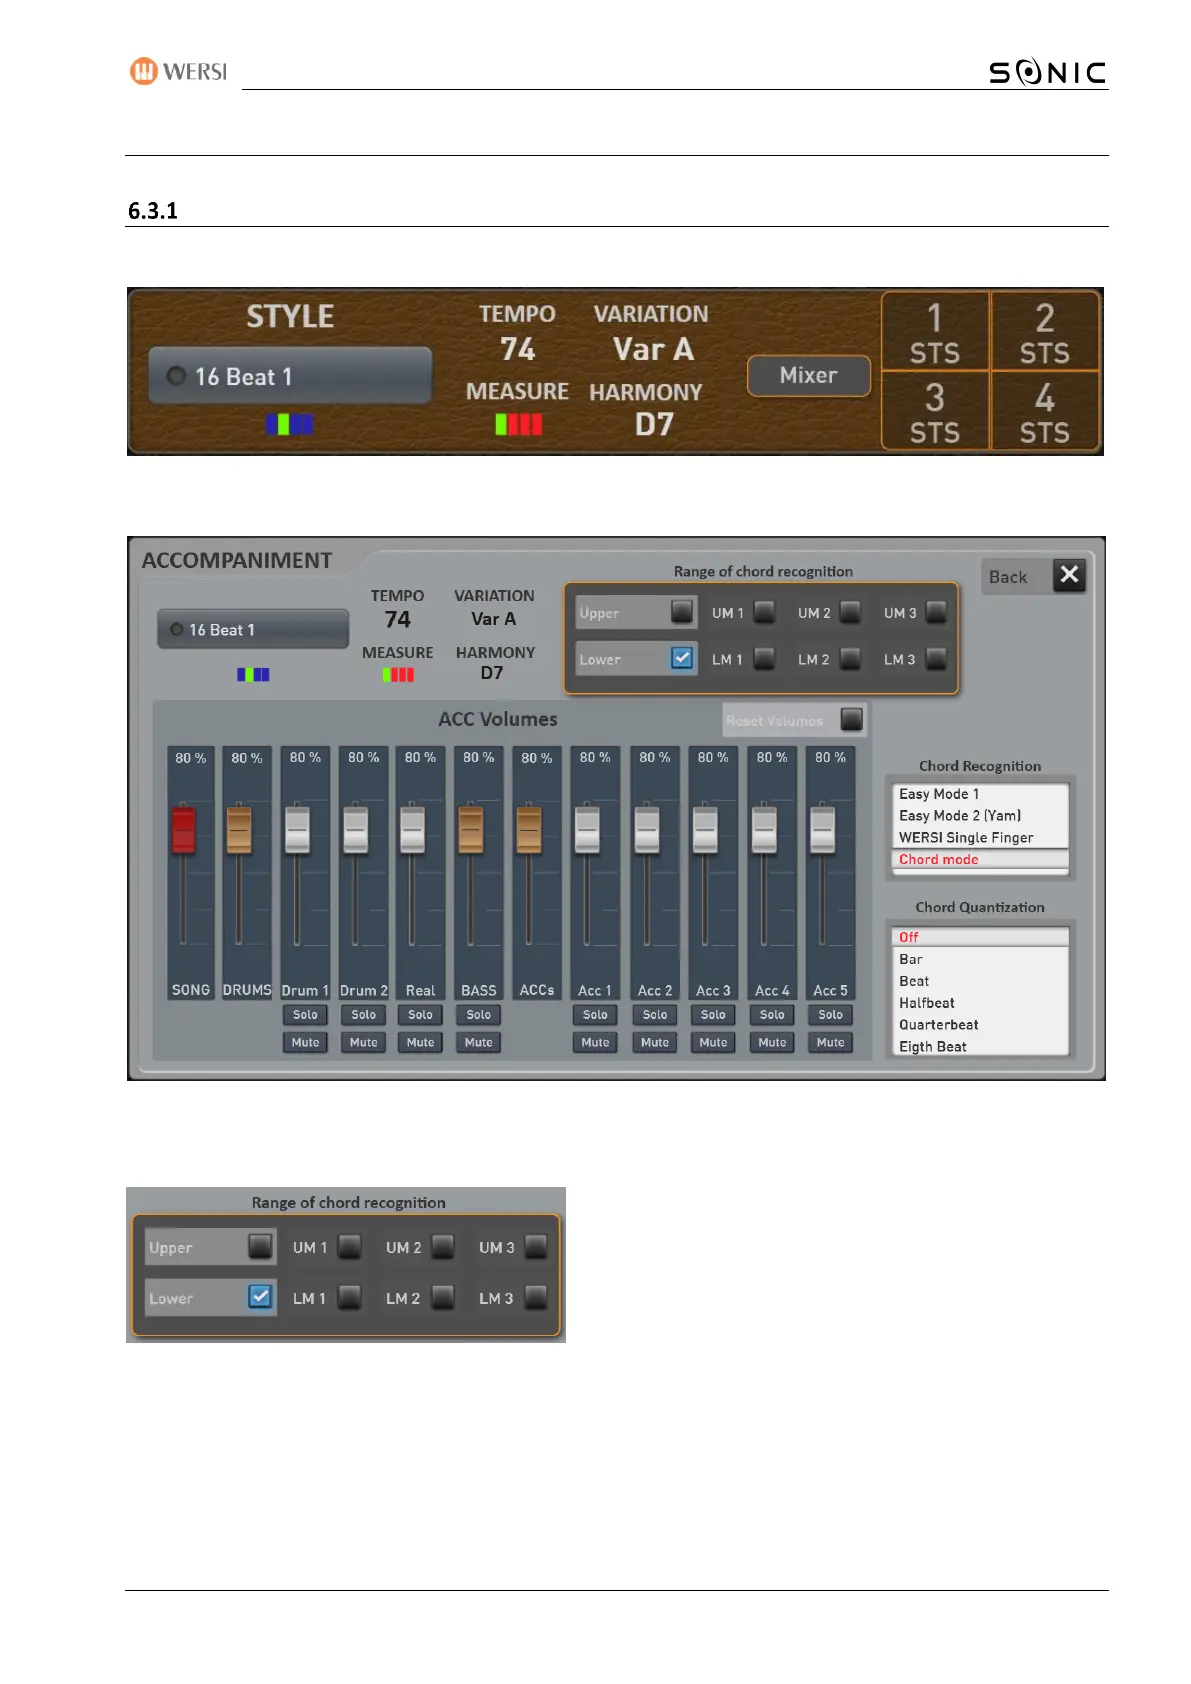Select Easy Mode 1 chord recognition

tap(980, 794)
